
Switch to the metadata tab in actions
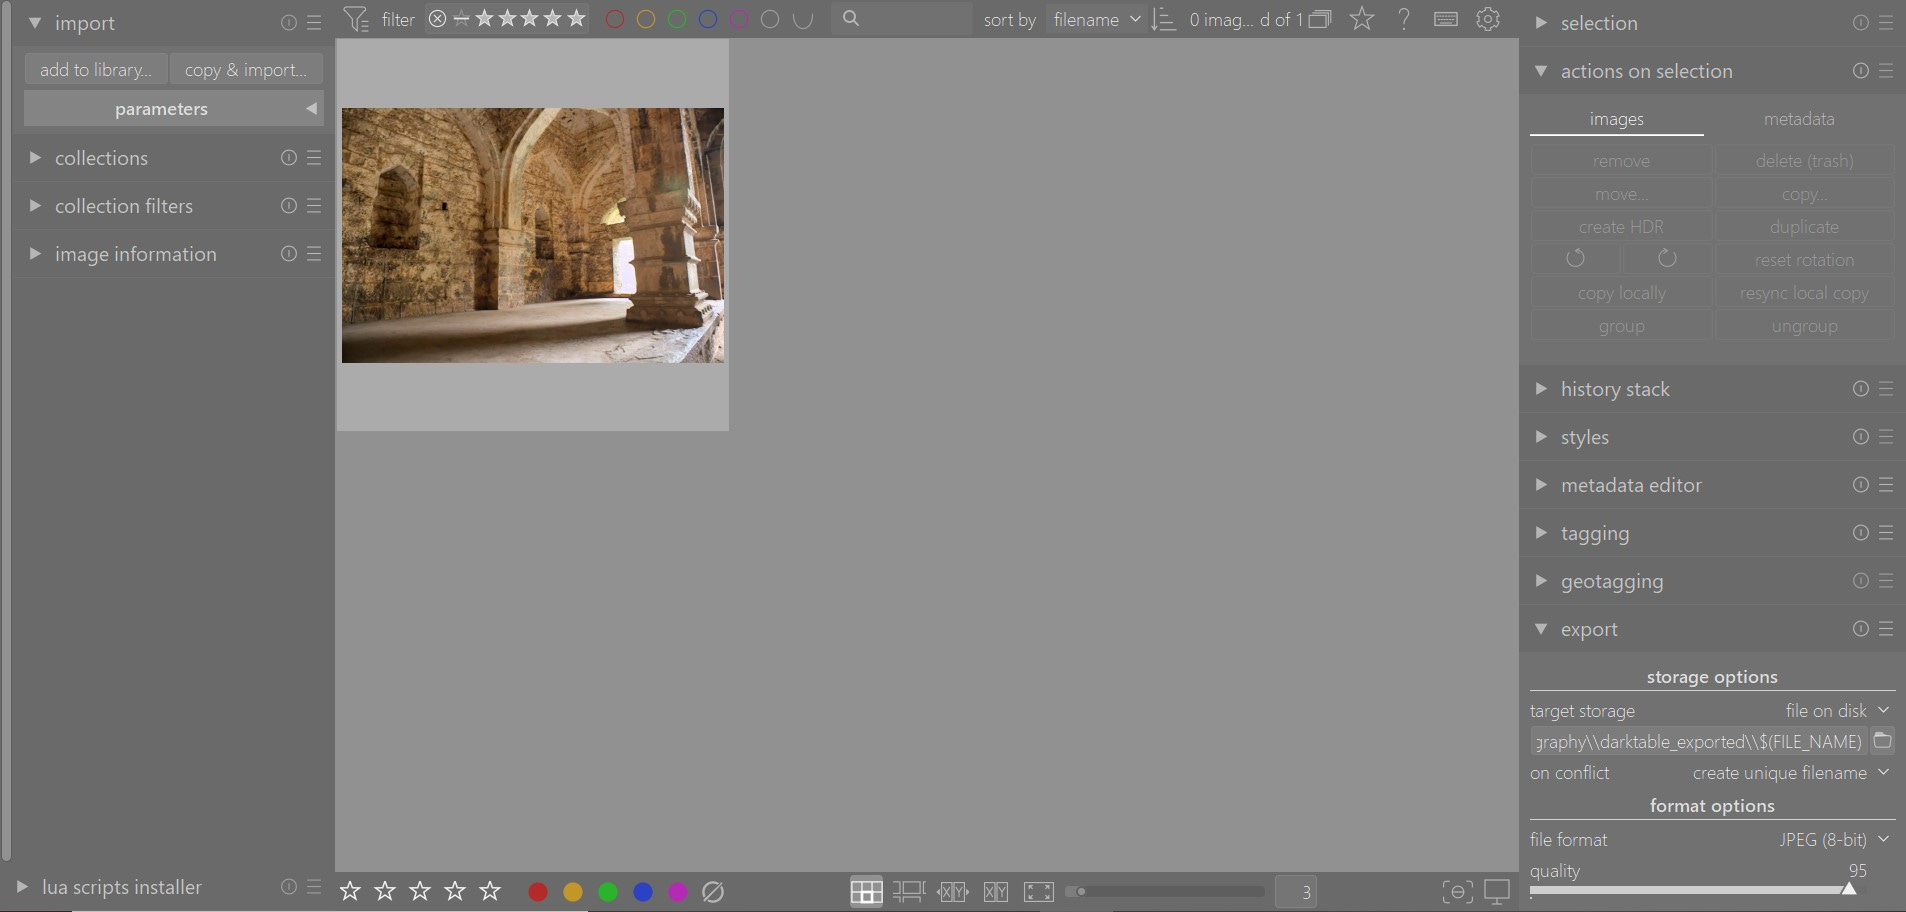click(1797, 118)
